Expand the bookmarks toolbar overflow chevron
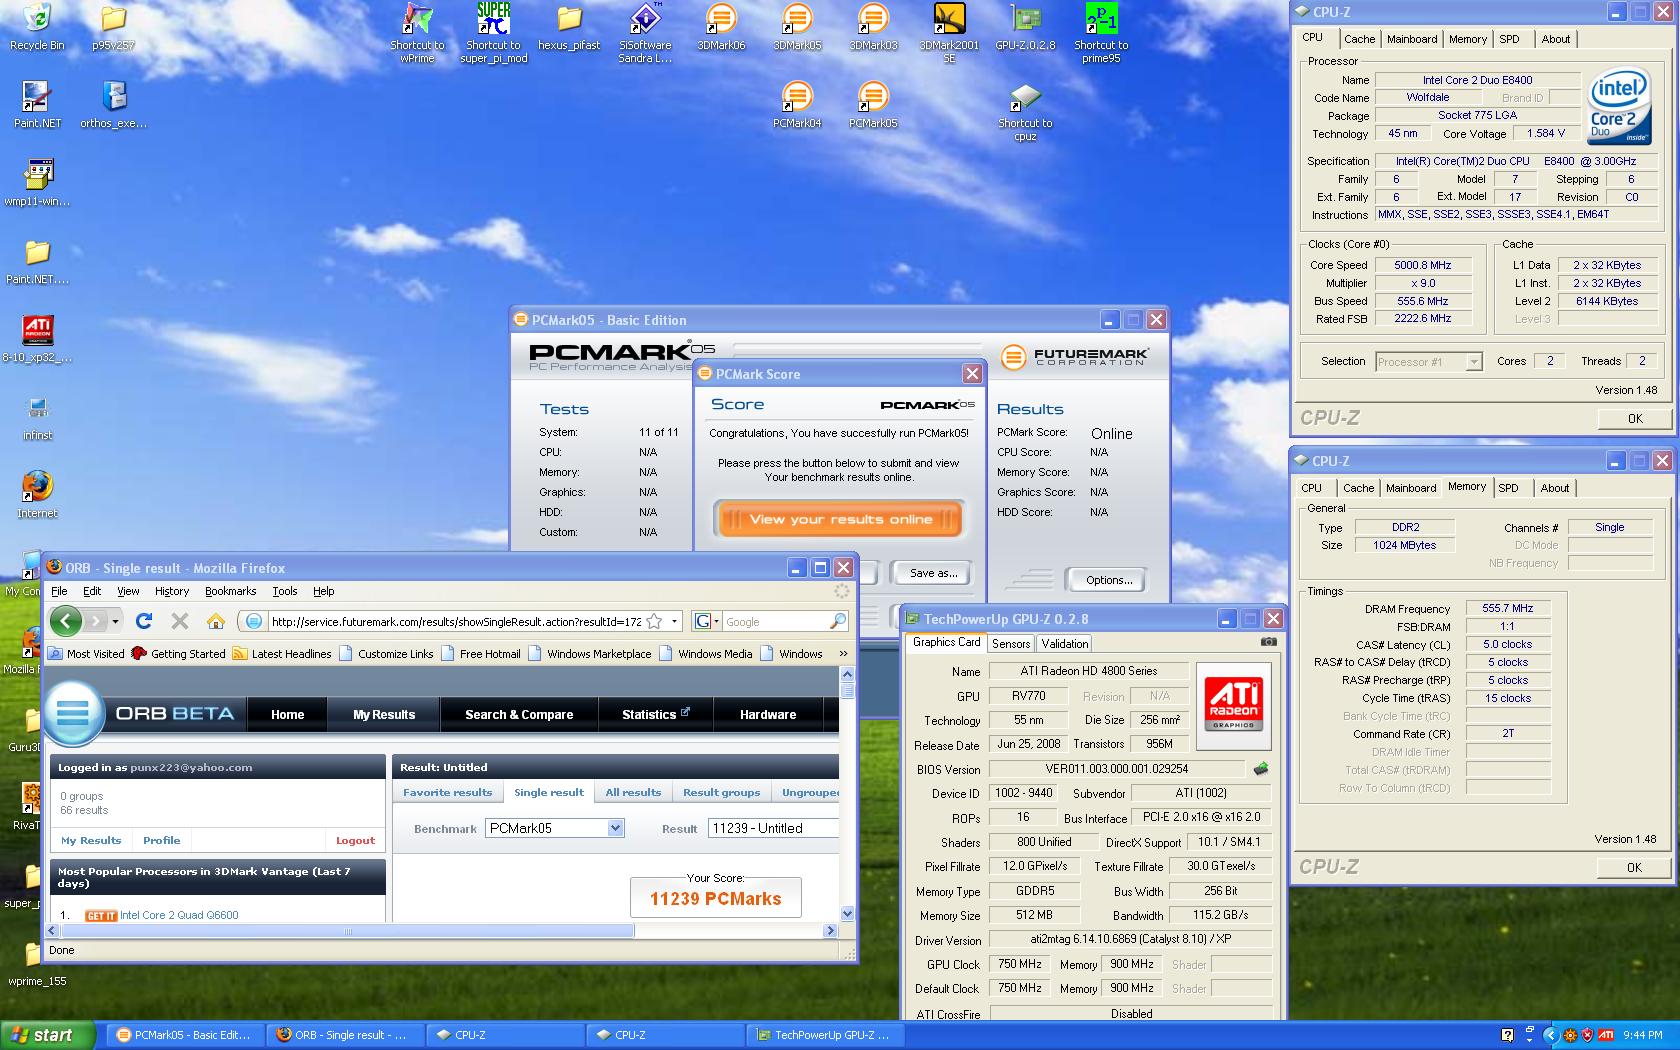Image resolution: width=1680 pixels, height=1050 pixels. tap(843, 653)
